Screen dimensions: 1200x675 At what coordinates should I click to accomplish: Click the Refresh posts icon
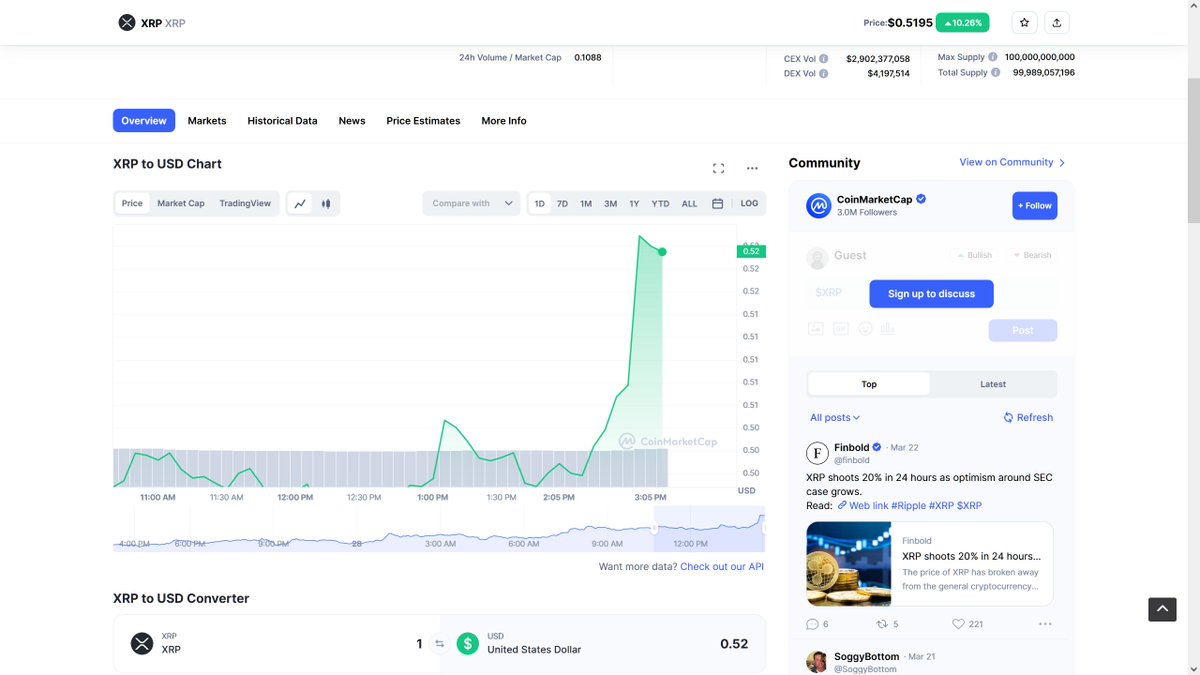[x=1008, y=418]
